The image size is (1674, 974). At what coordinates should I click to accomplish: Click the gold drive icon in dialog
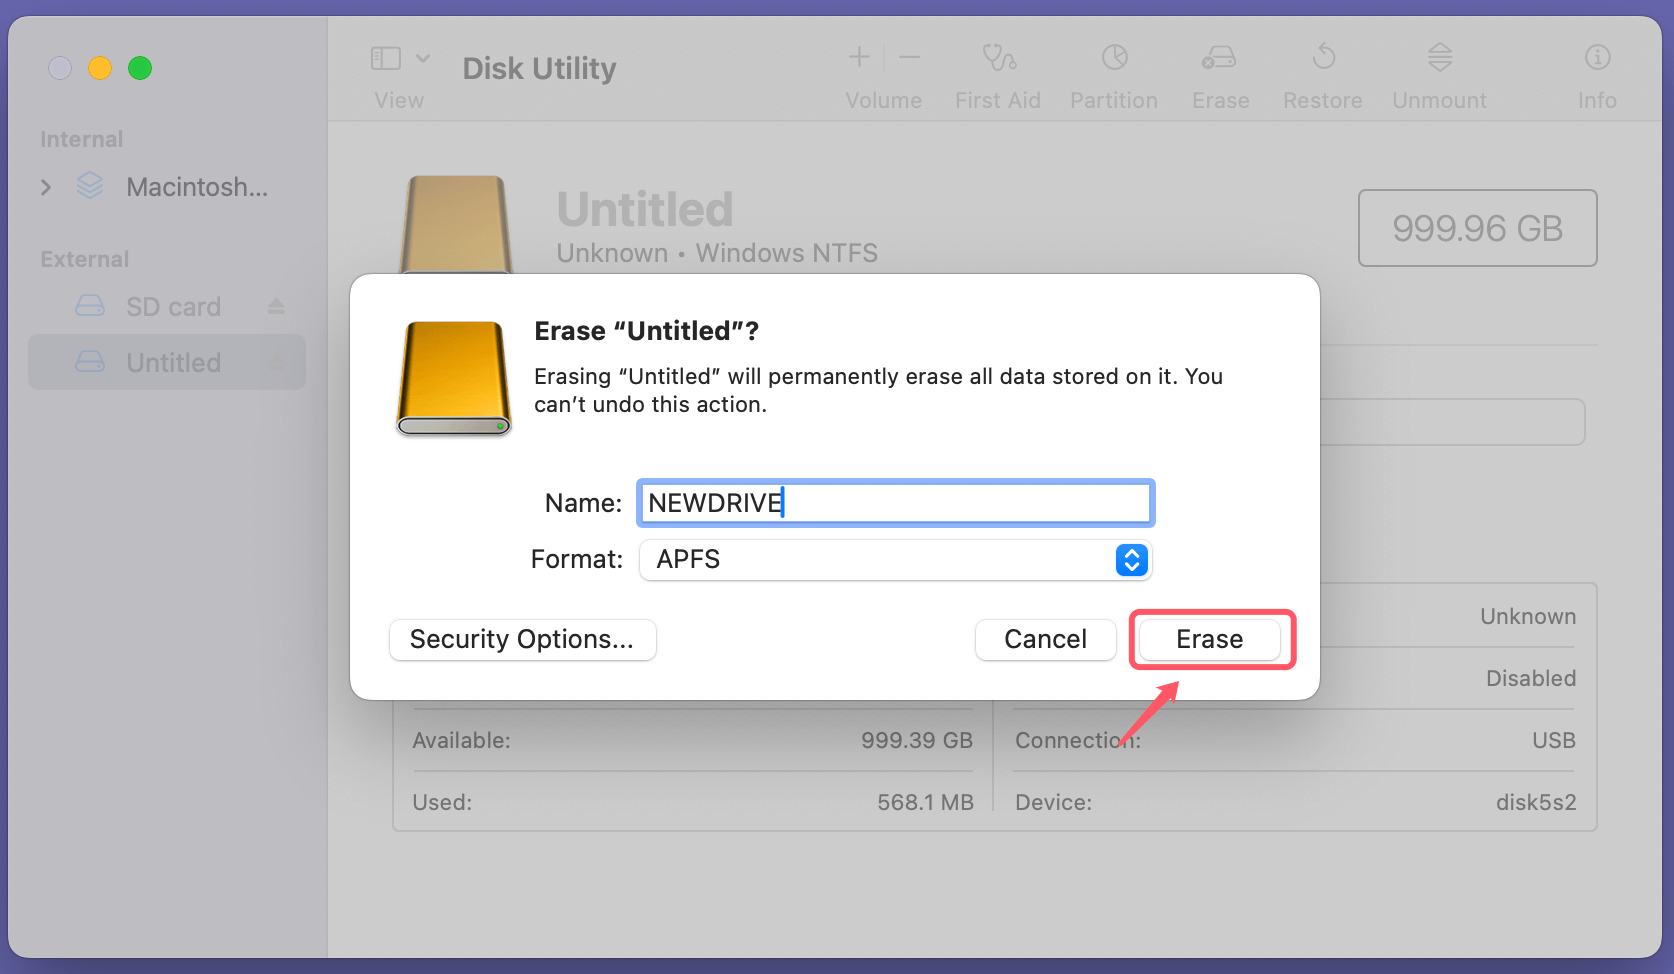click(x=454, y=378)
